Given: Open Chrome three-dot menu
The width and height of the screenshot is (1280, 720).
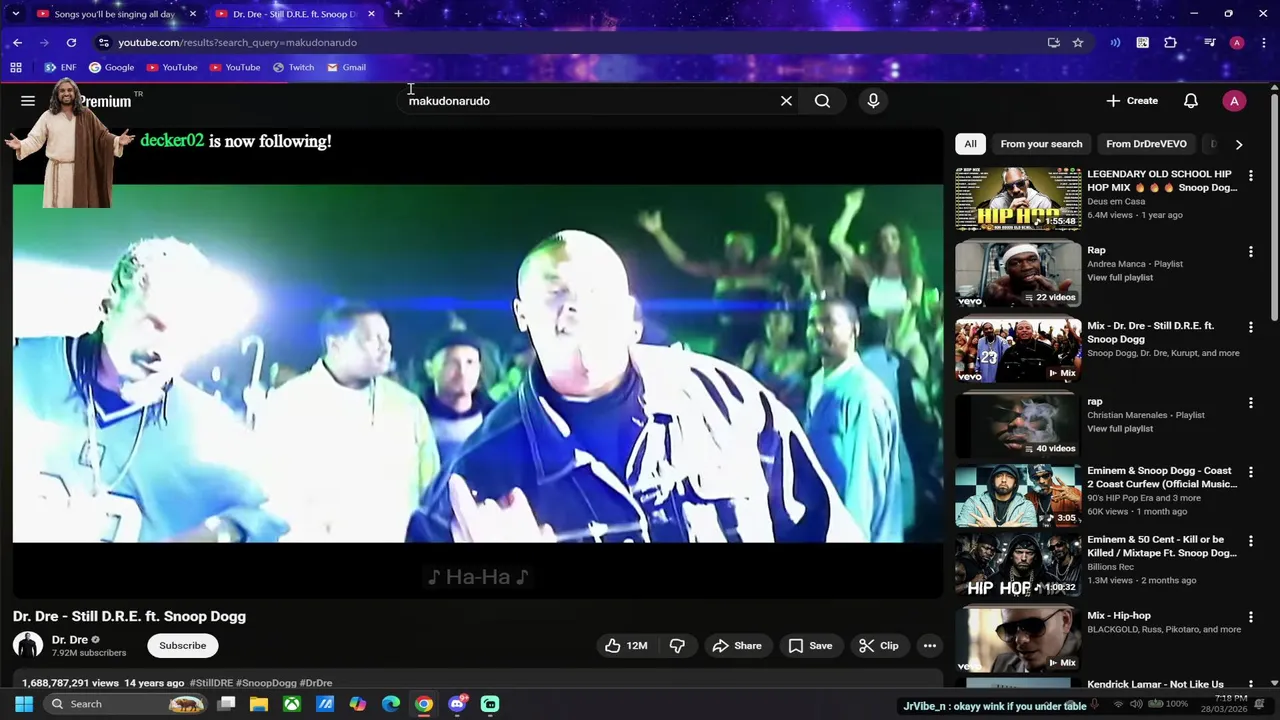Looking at the screenshot, I should click(x=1263, y=43).
